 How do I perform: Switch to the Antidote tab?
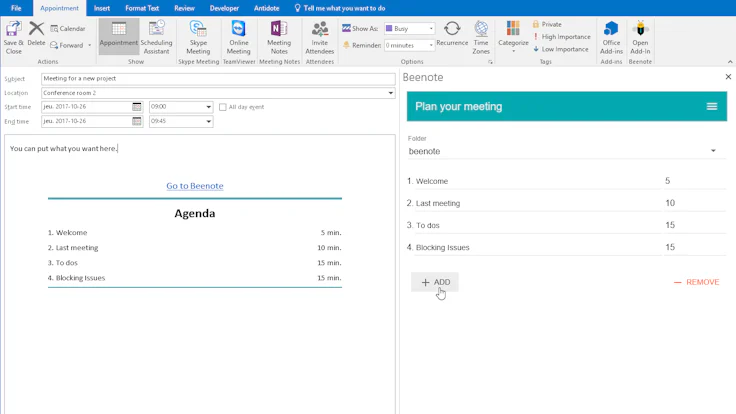266,8
